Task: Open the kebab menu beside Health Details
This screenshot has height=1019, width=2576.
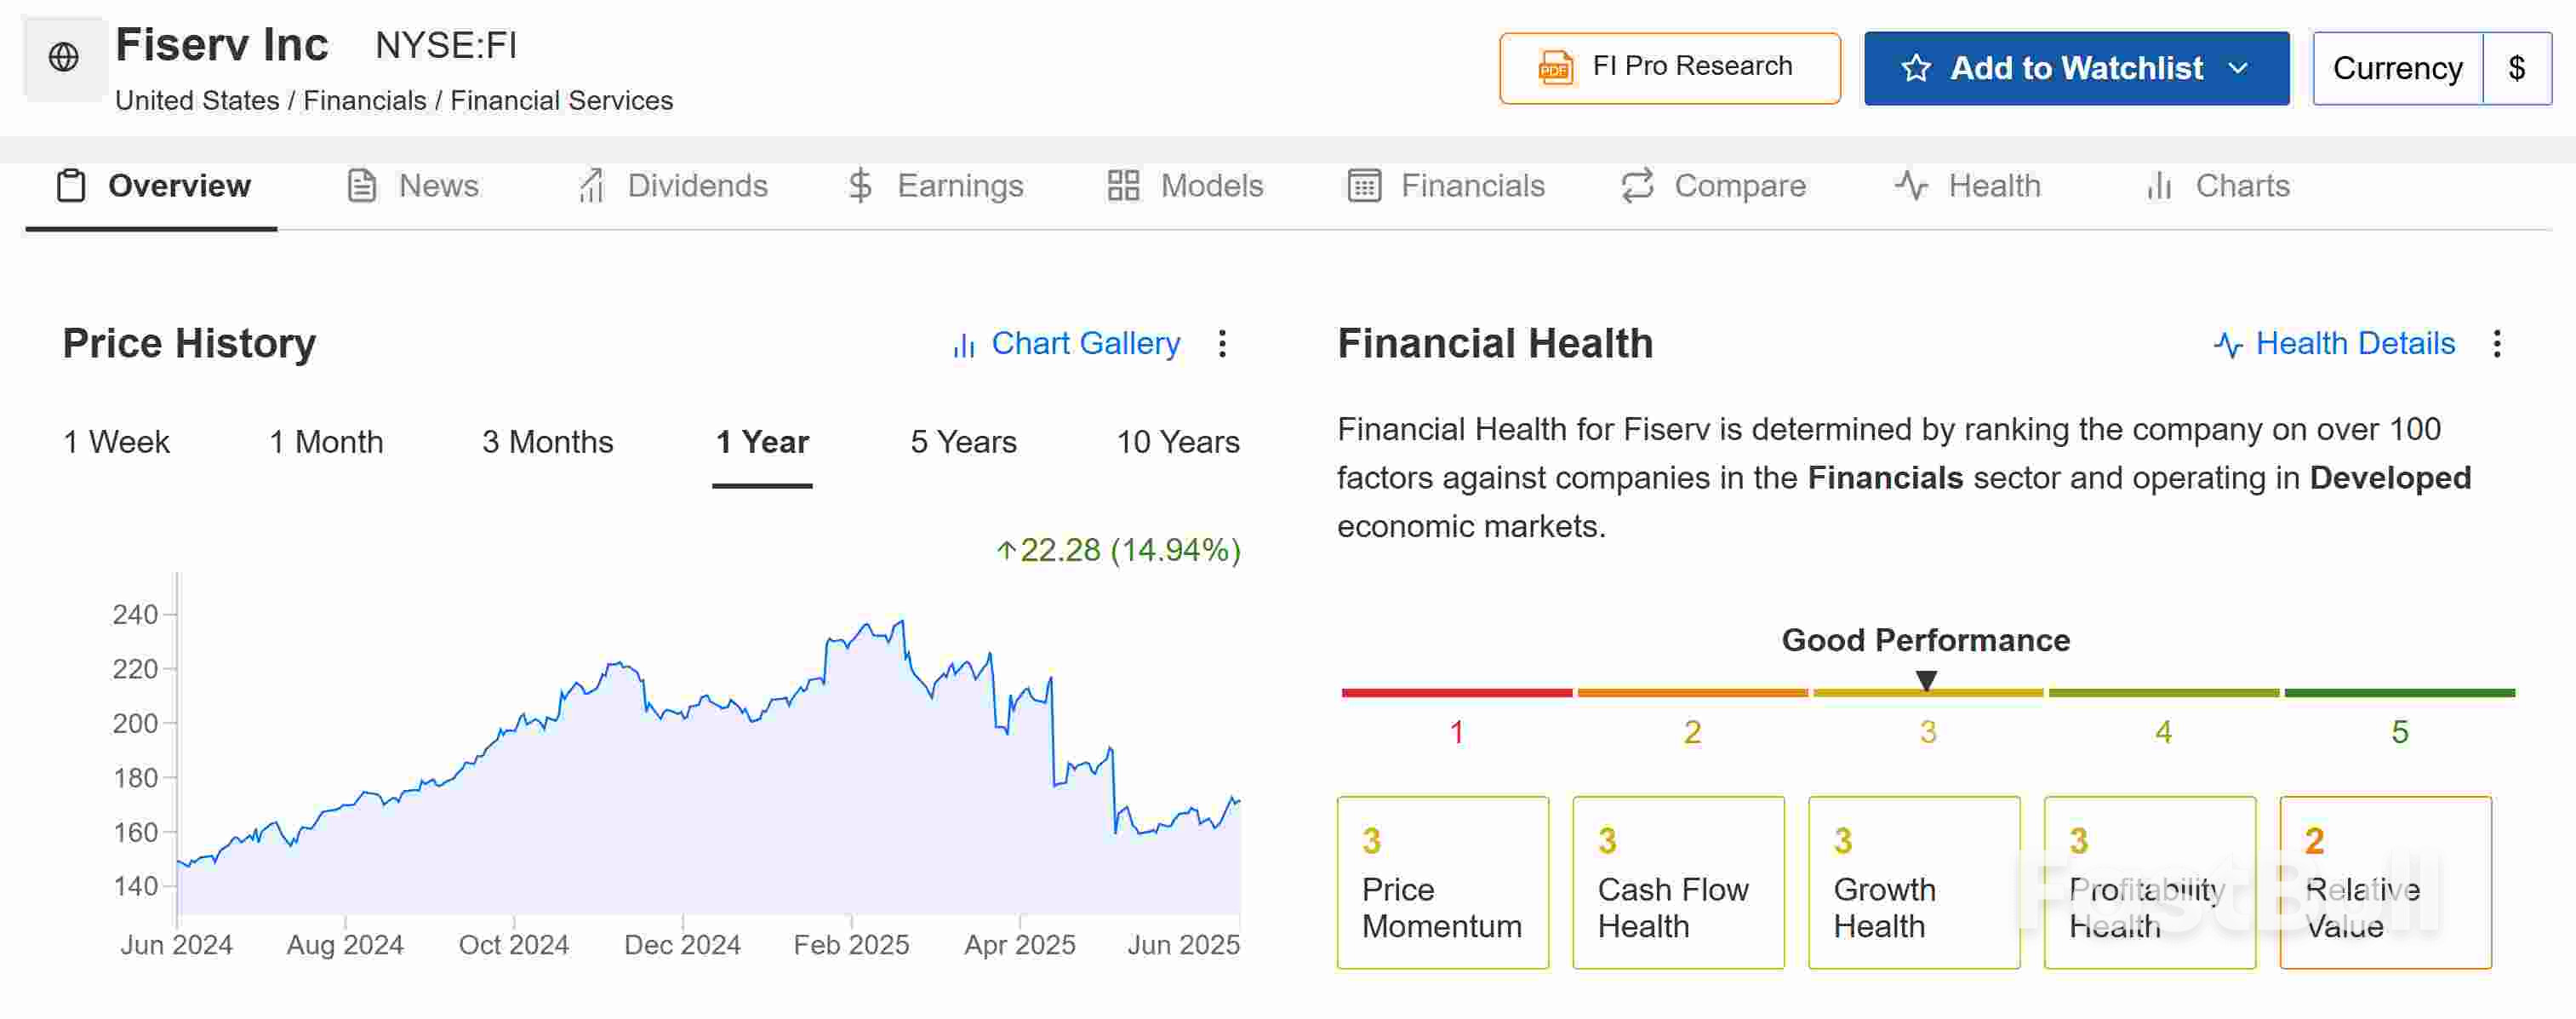Action: click(x=2497, y=345)
